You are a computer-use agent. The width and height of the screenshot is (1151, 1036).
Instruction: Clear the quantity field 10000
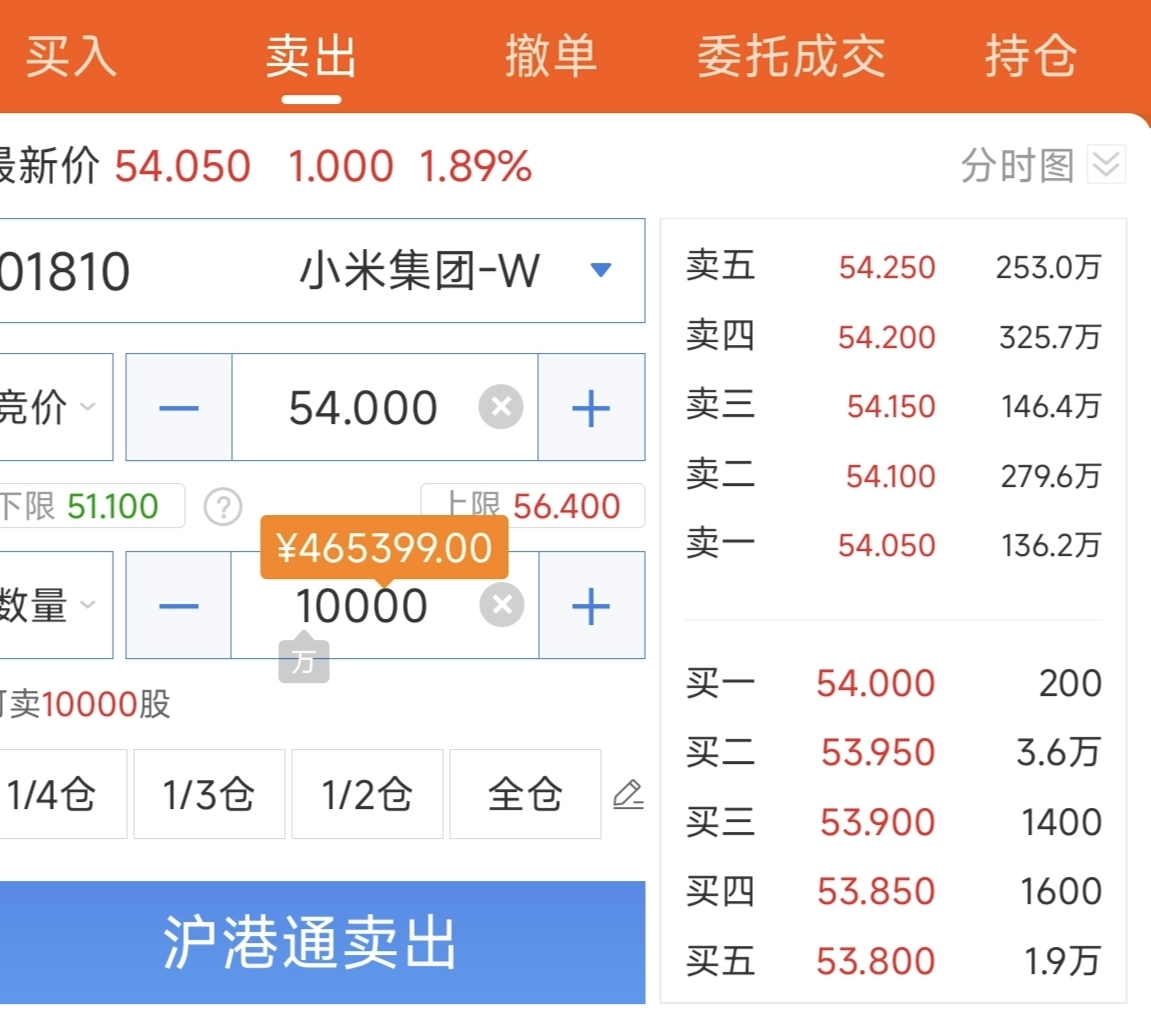[x=502, y=605]
